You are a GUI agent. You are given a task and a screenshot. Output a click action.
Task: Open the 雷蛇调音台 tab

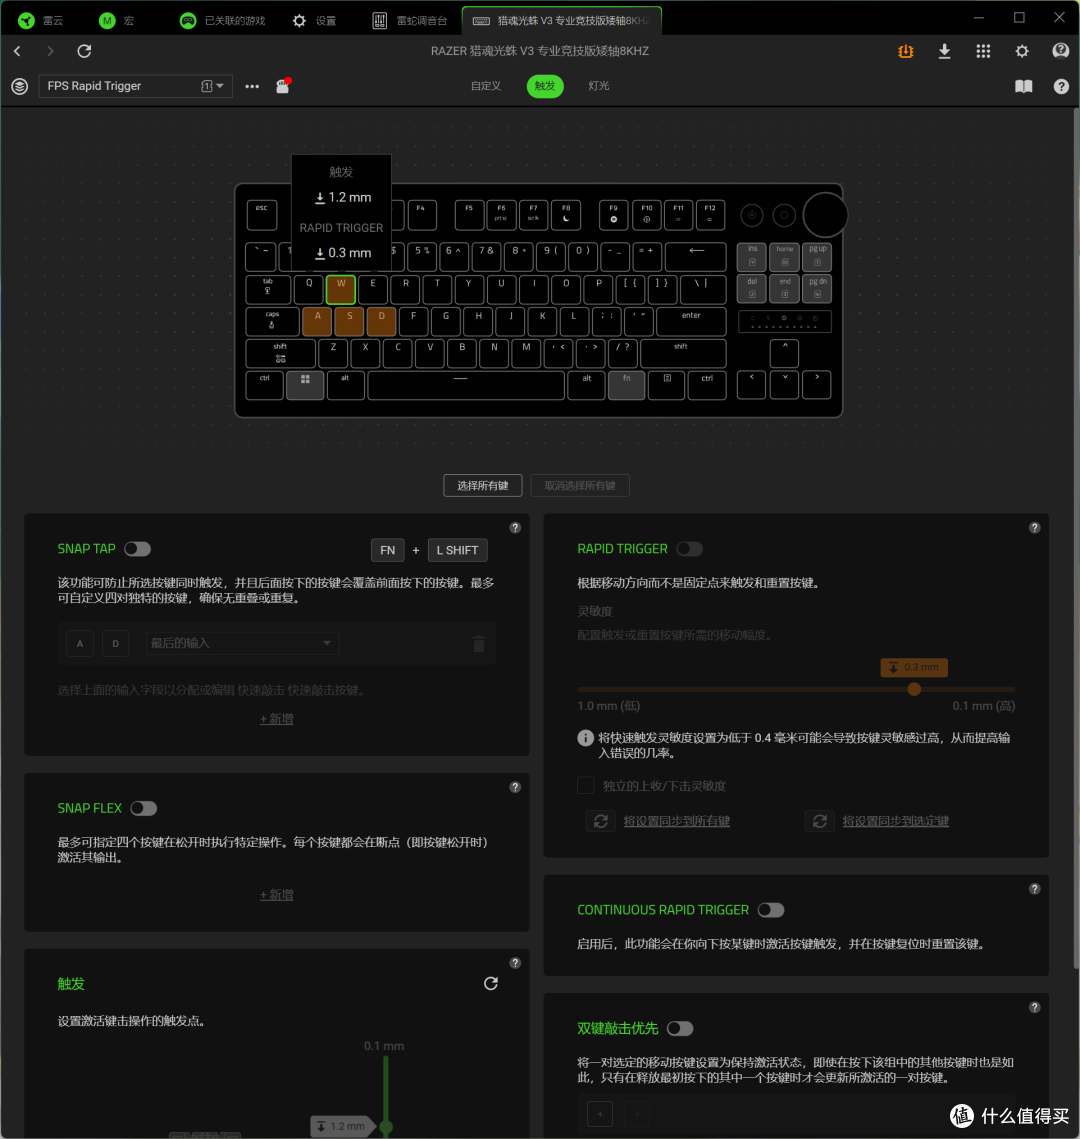[410, 20]
